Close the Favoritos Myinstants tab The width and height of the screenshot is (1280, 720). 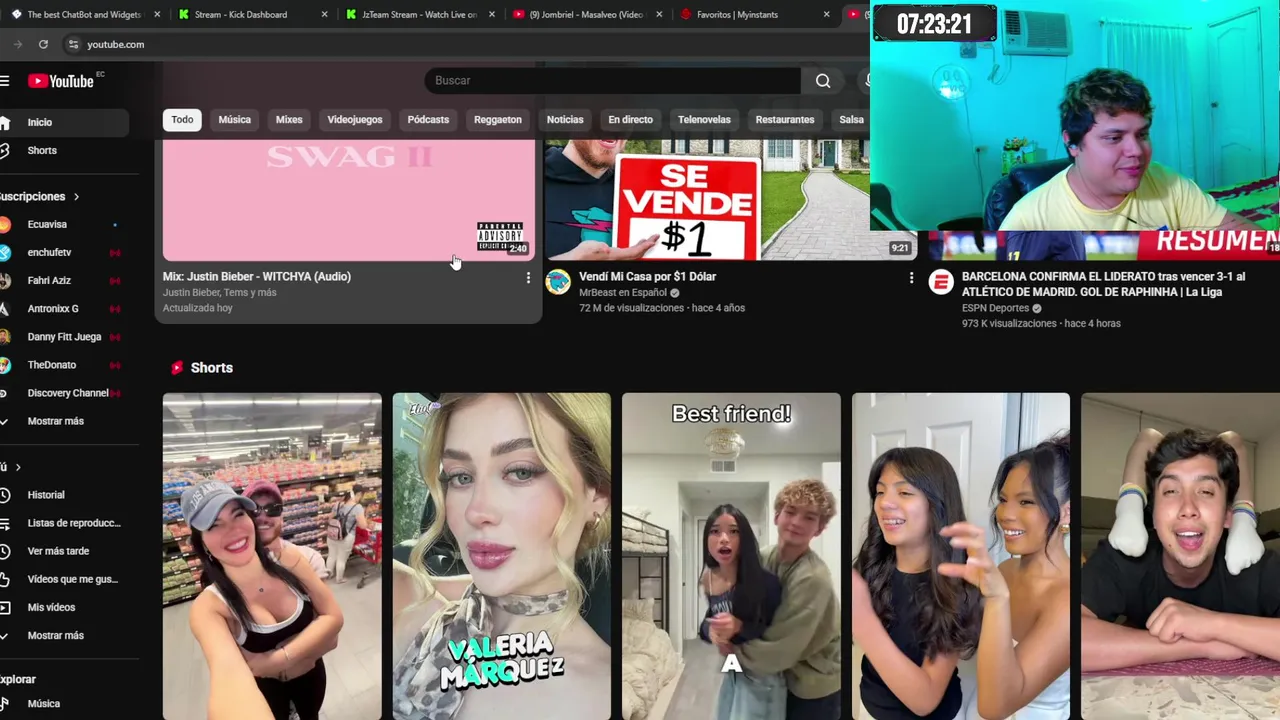(x=826, y=14)
